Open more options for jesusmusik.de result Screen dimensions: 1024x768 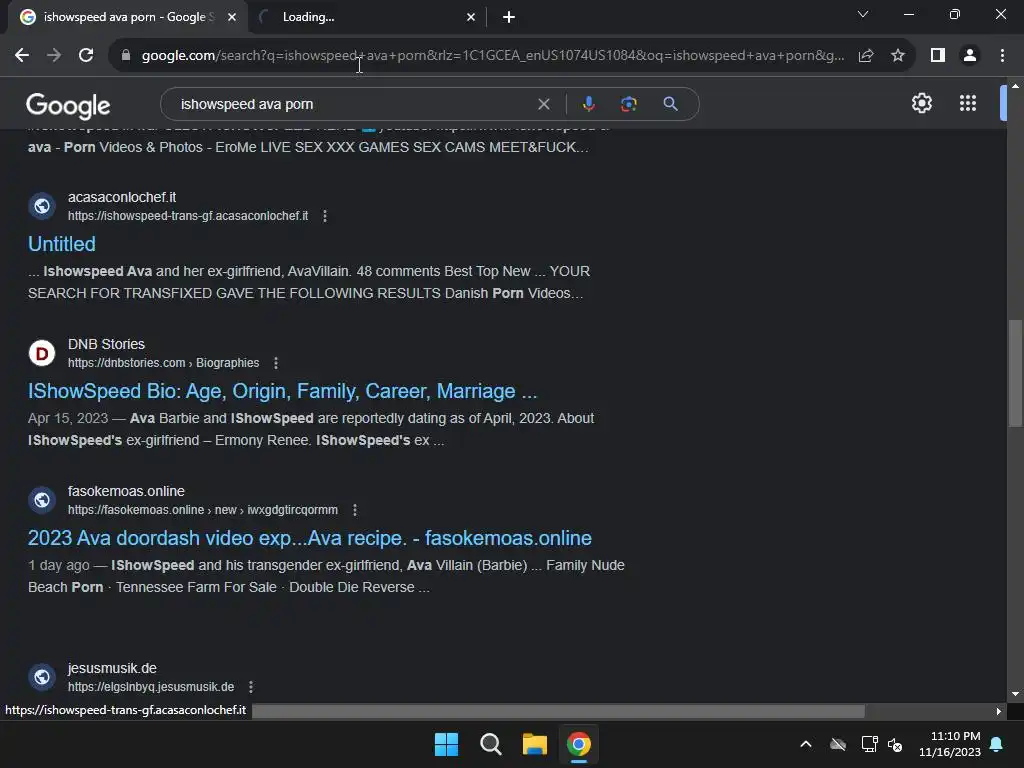click(x=251, y=687)
